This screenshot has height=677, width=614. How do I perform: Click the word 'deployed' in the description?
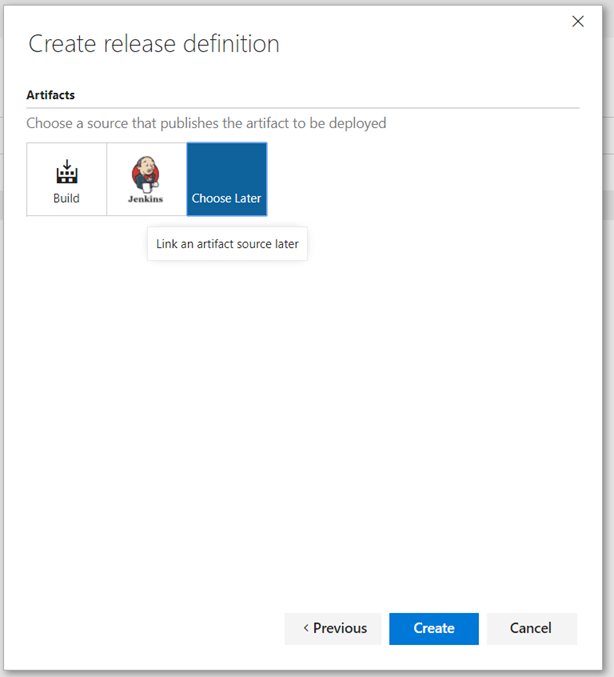(x=355, y=124)
